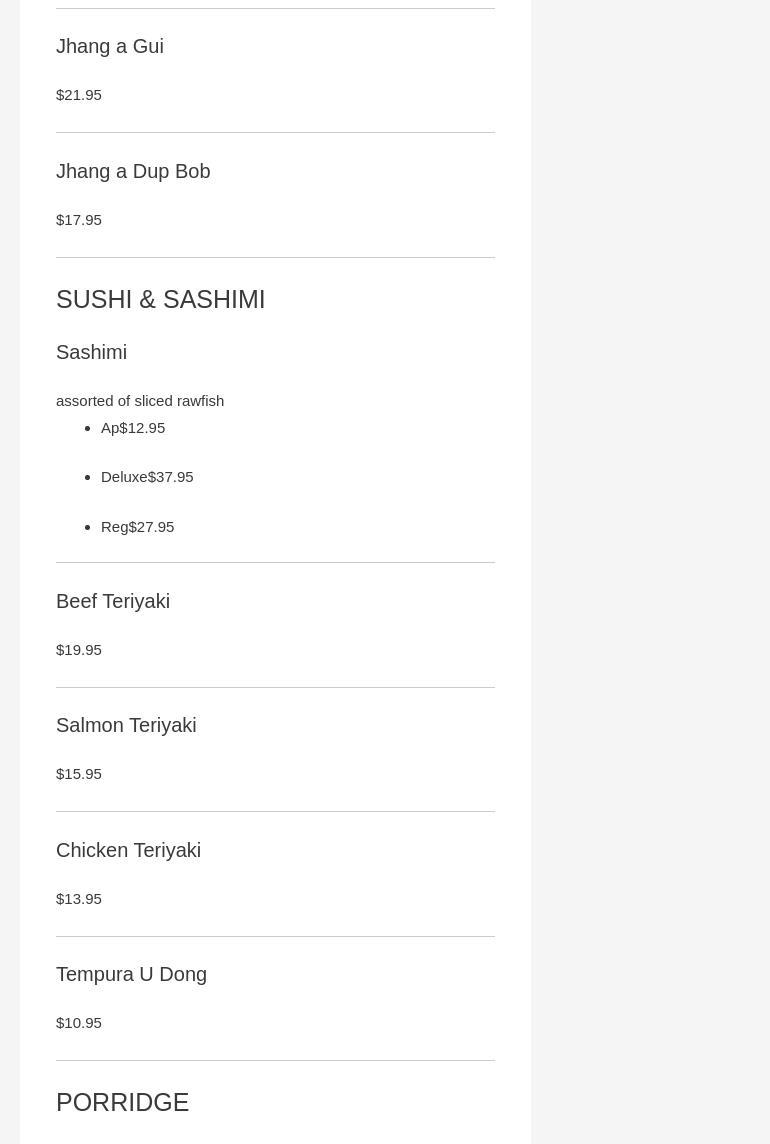The height and width of the screenshot is (1144, 770).
Task: Select the $10.95 Tempura U Dong price
Action: pos(79,1023)
